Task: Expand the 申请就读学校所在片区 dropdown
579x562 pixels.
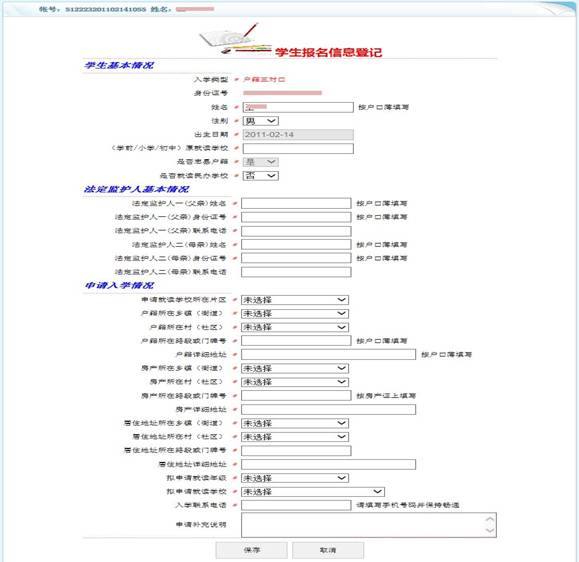Action: click(x=295, y=300)
